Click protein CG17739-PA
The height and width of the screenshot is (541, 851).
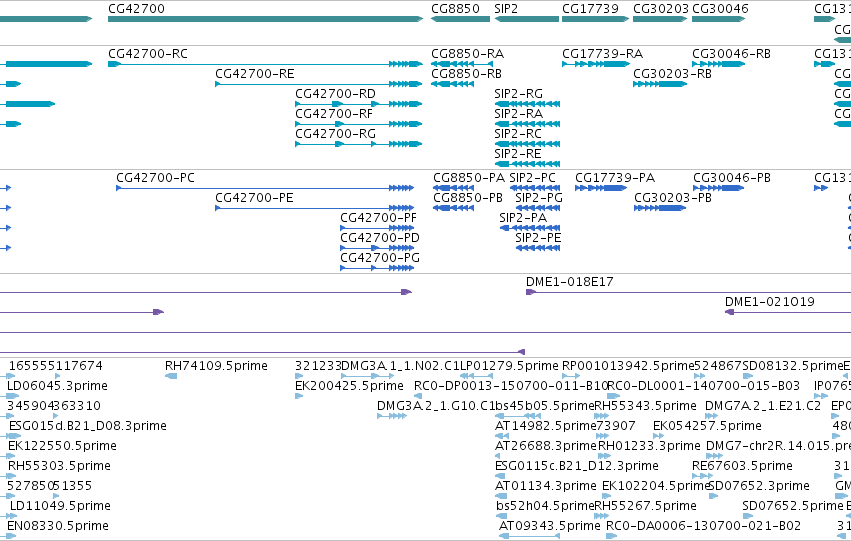click(x=601, y=188)
